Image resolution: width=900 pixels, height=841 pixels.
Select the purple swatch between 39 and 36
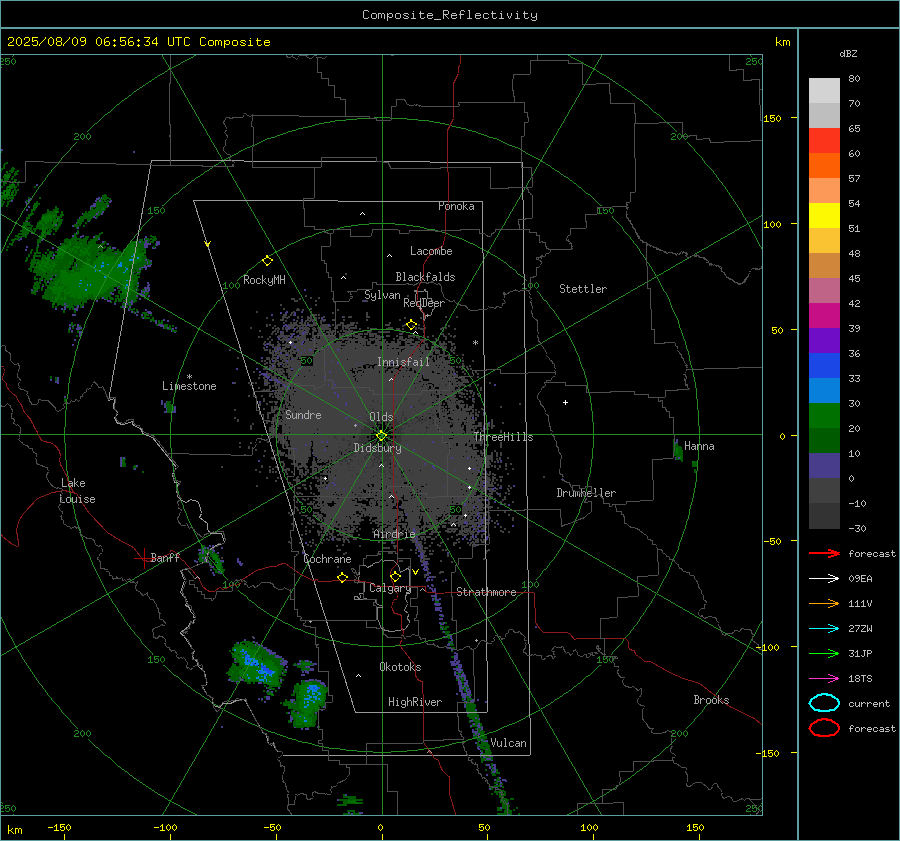coord(824,340)
